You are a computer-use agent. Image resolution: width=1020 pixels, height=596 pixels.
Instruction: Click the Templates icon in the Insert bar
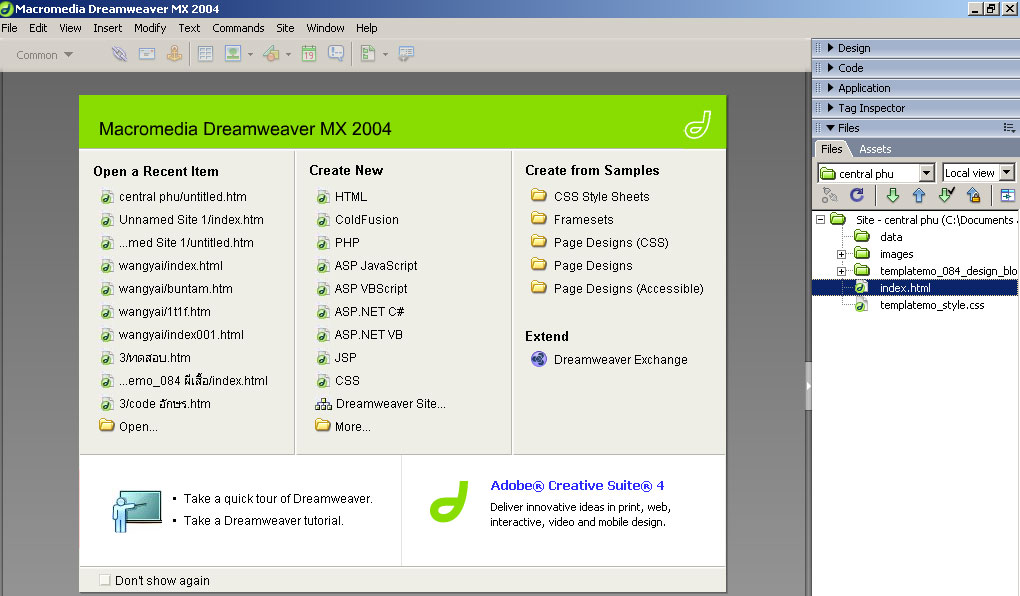click(x=368, y=54)
